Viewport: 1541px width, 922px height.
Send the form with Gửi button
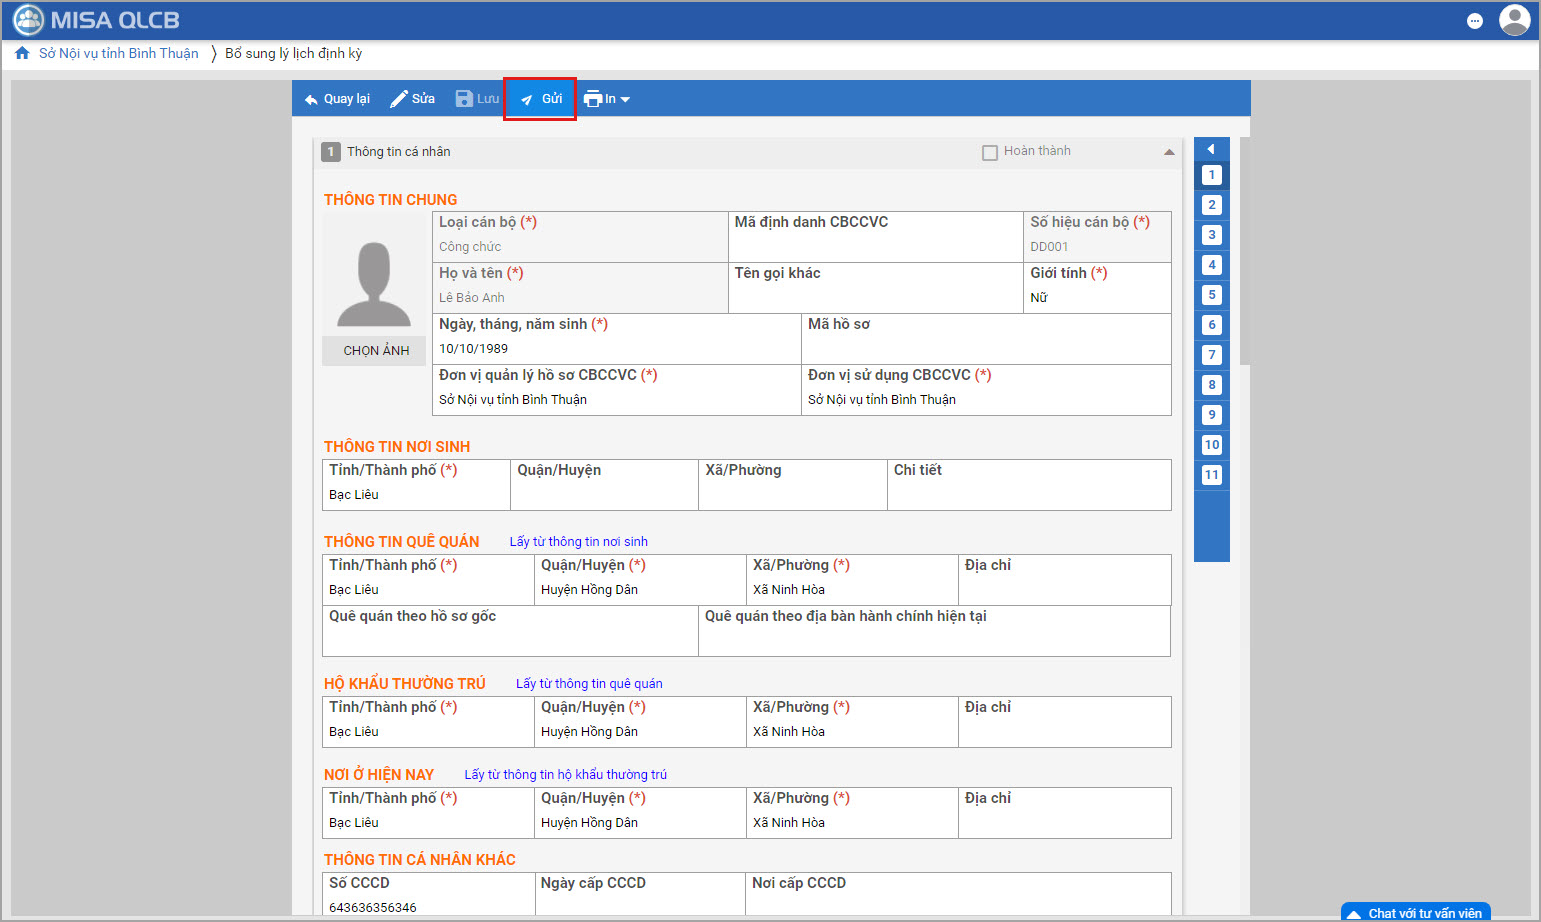540,99
